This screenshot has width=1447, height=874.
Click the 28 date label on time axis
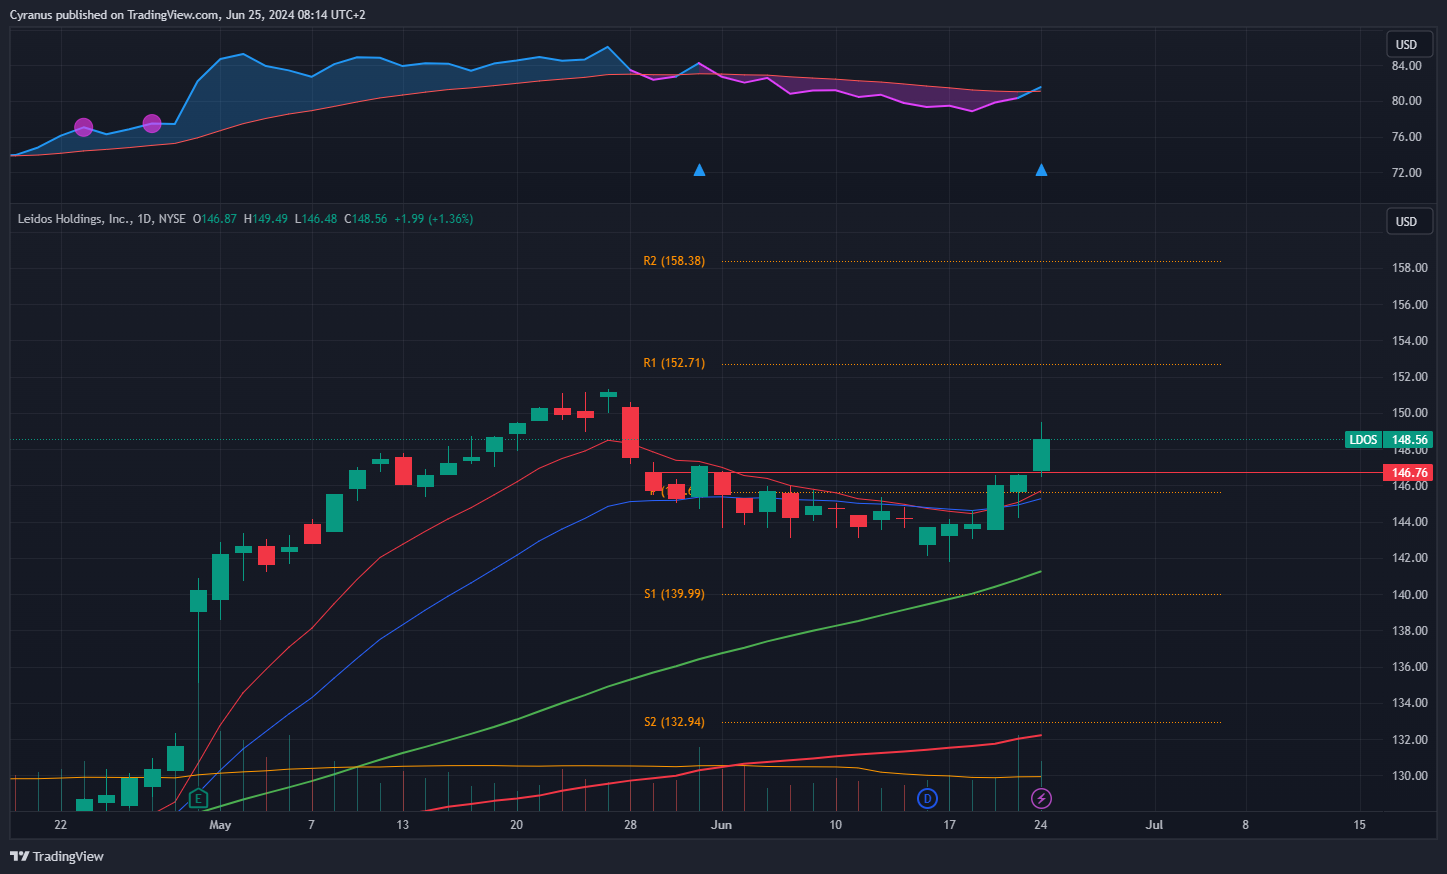pos(630,825)
